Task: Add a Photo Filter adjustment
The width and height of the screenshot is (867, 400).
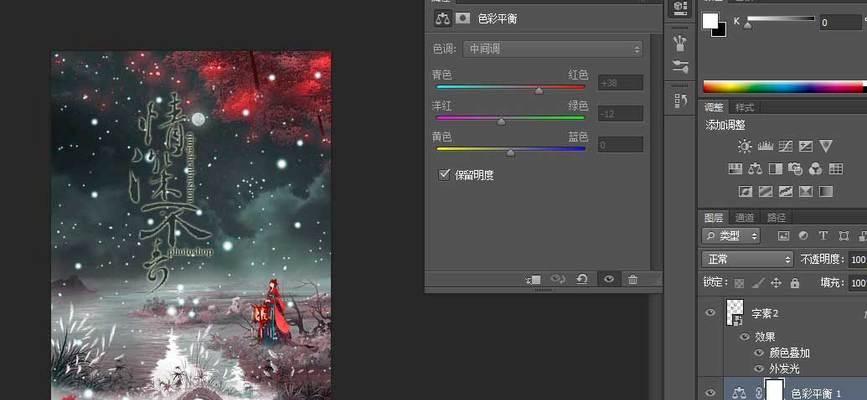Action: [795, 169]
